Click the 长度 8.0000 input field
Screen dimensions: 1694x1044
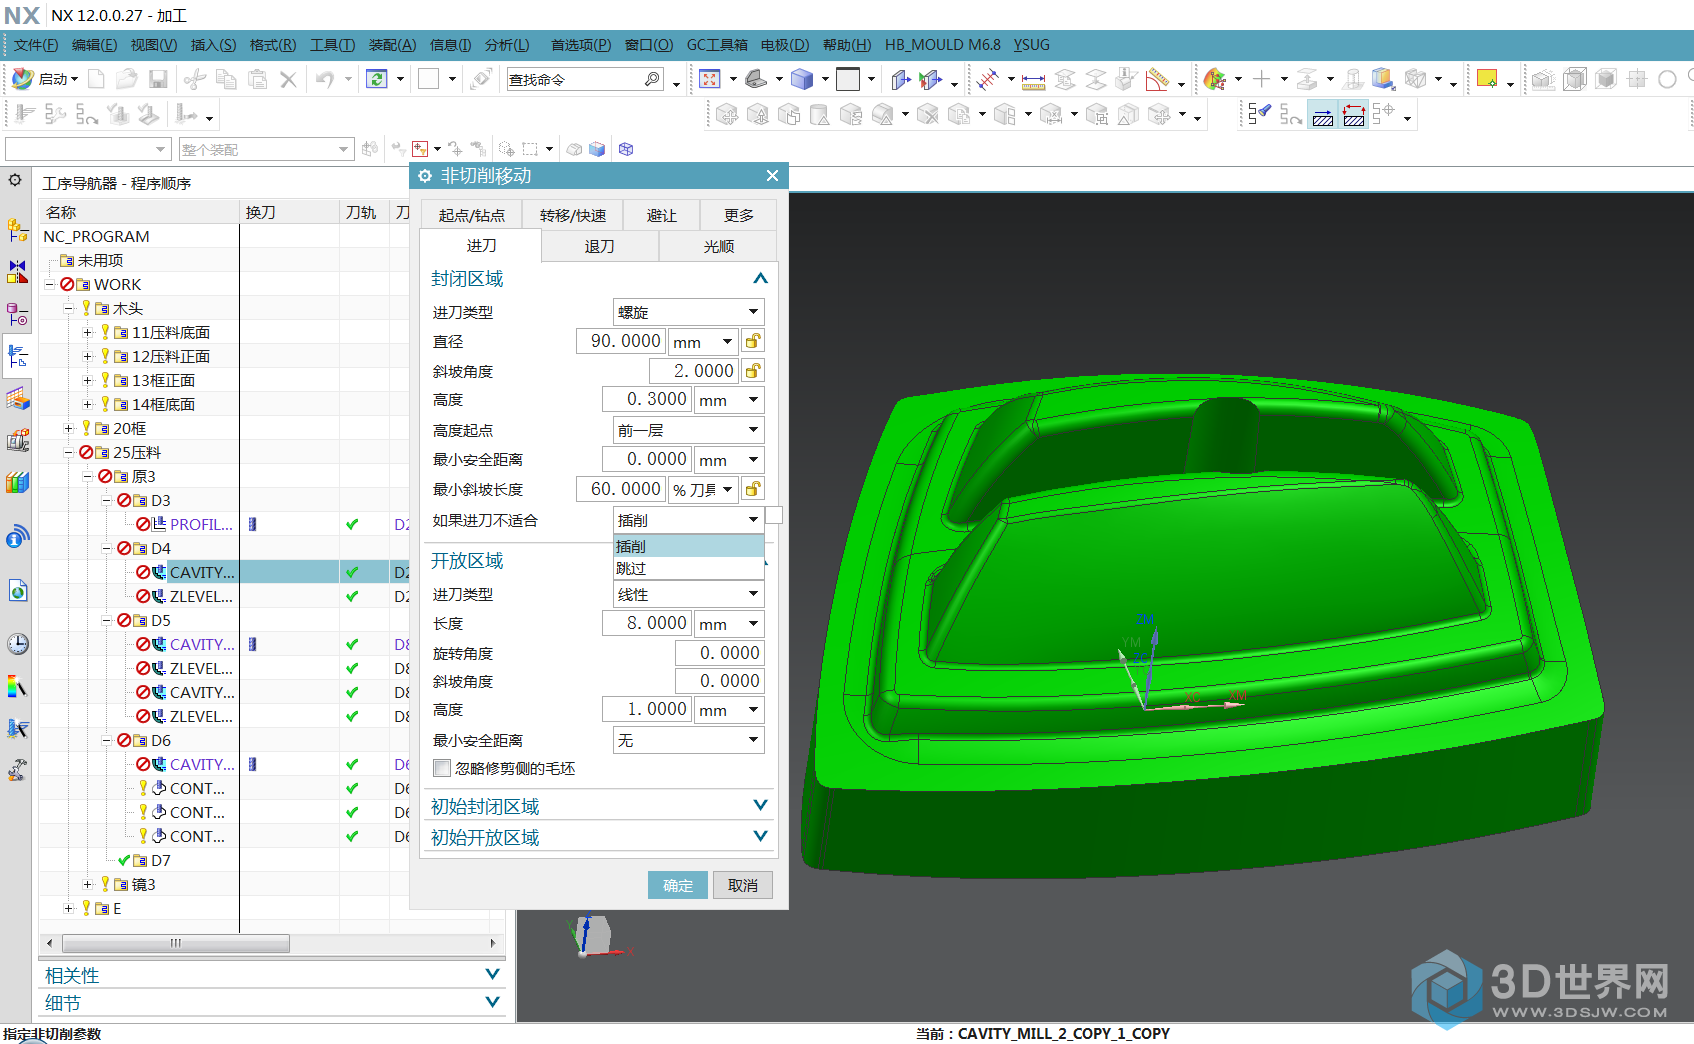point(646,623)
